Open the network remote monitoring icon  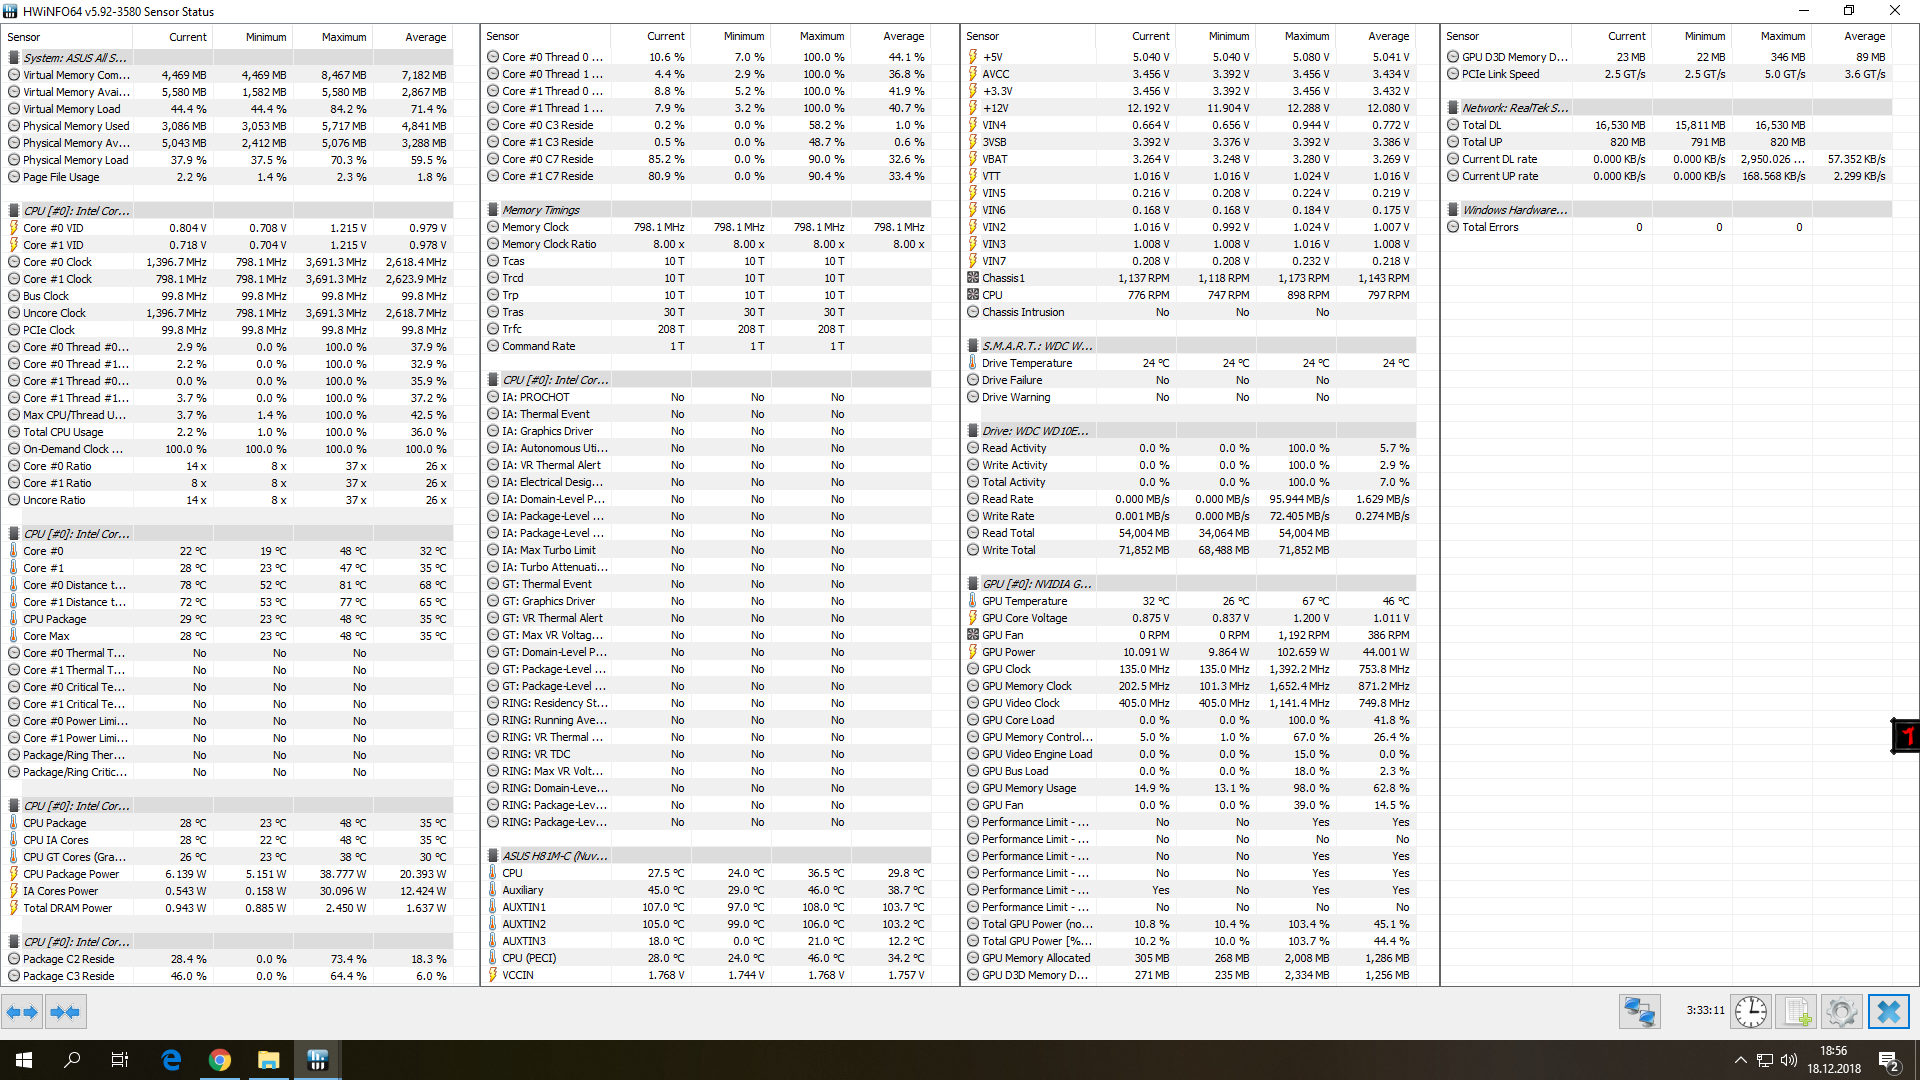click(x=1639, y=1012)
